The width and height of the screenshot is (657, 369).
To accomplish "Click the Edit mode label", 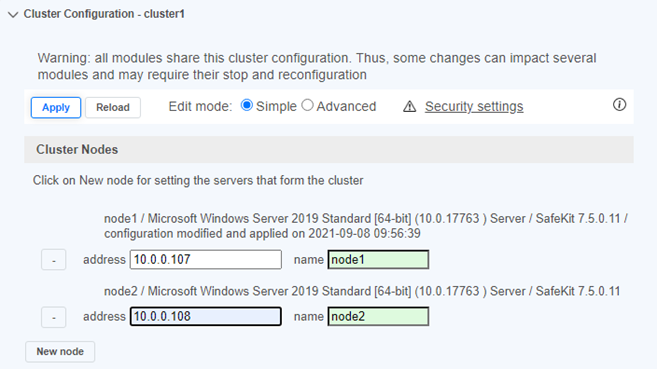I will (x=200, y=106).
